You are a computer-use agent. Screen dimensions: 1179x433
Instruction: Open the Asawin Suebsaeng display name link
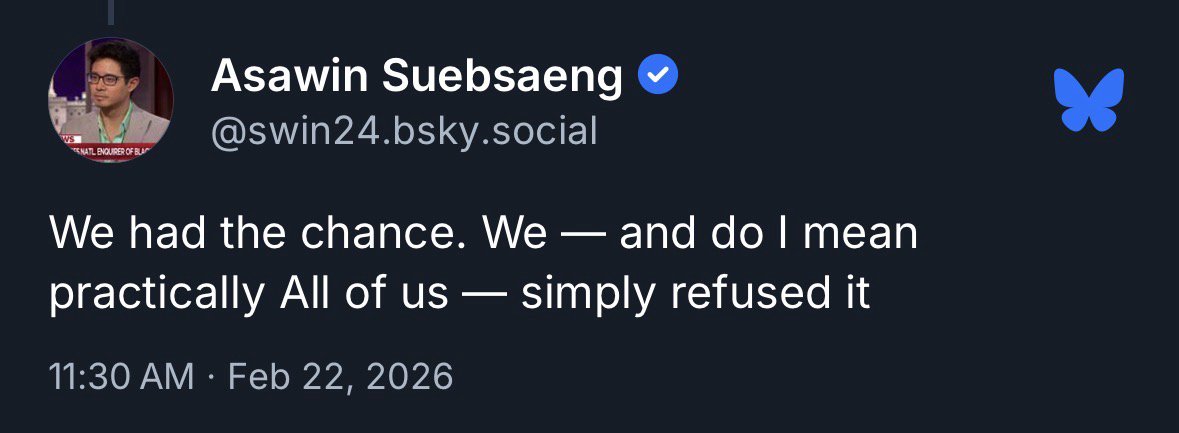click(416, 76)
